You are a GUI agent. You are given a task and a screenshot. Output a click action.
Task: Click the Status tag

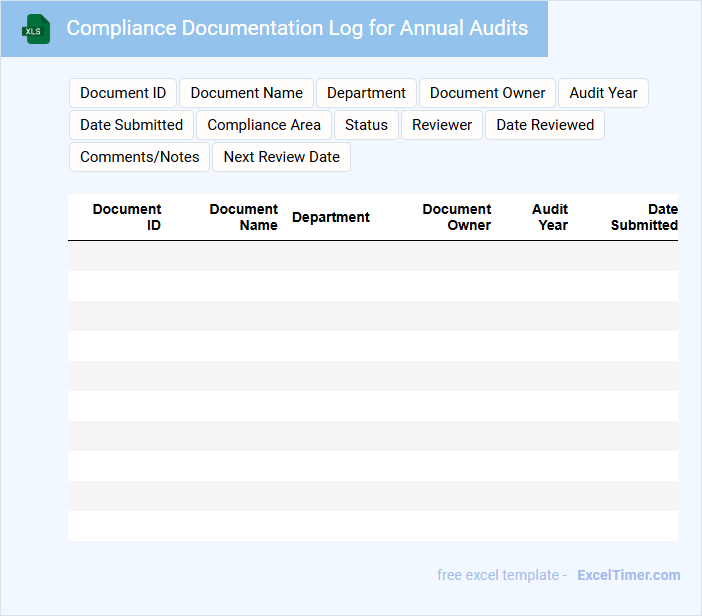pyautogui.click(x=366, y=125)
